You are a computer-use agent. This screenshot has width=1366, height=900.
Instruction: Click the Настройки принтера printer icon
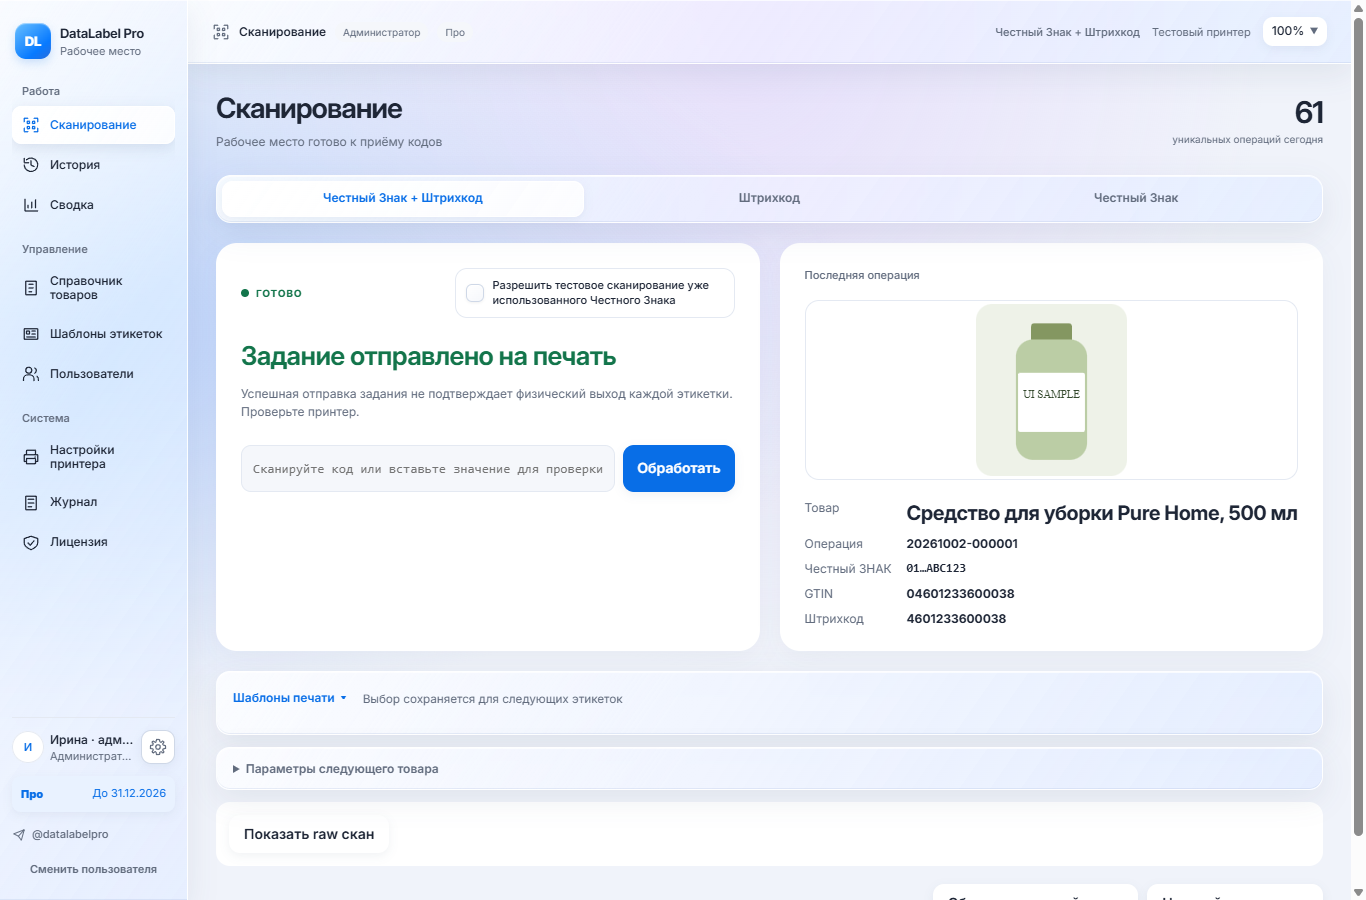pos(31,457)
